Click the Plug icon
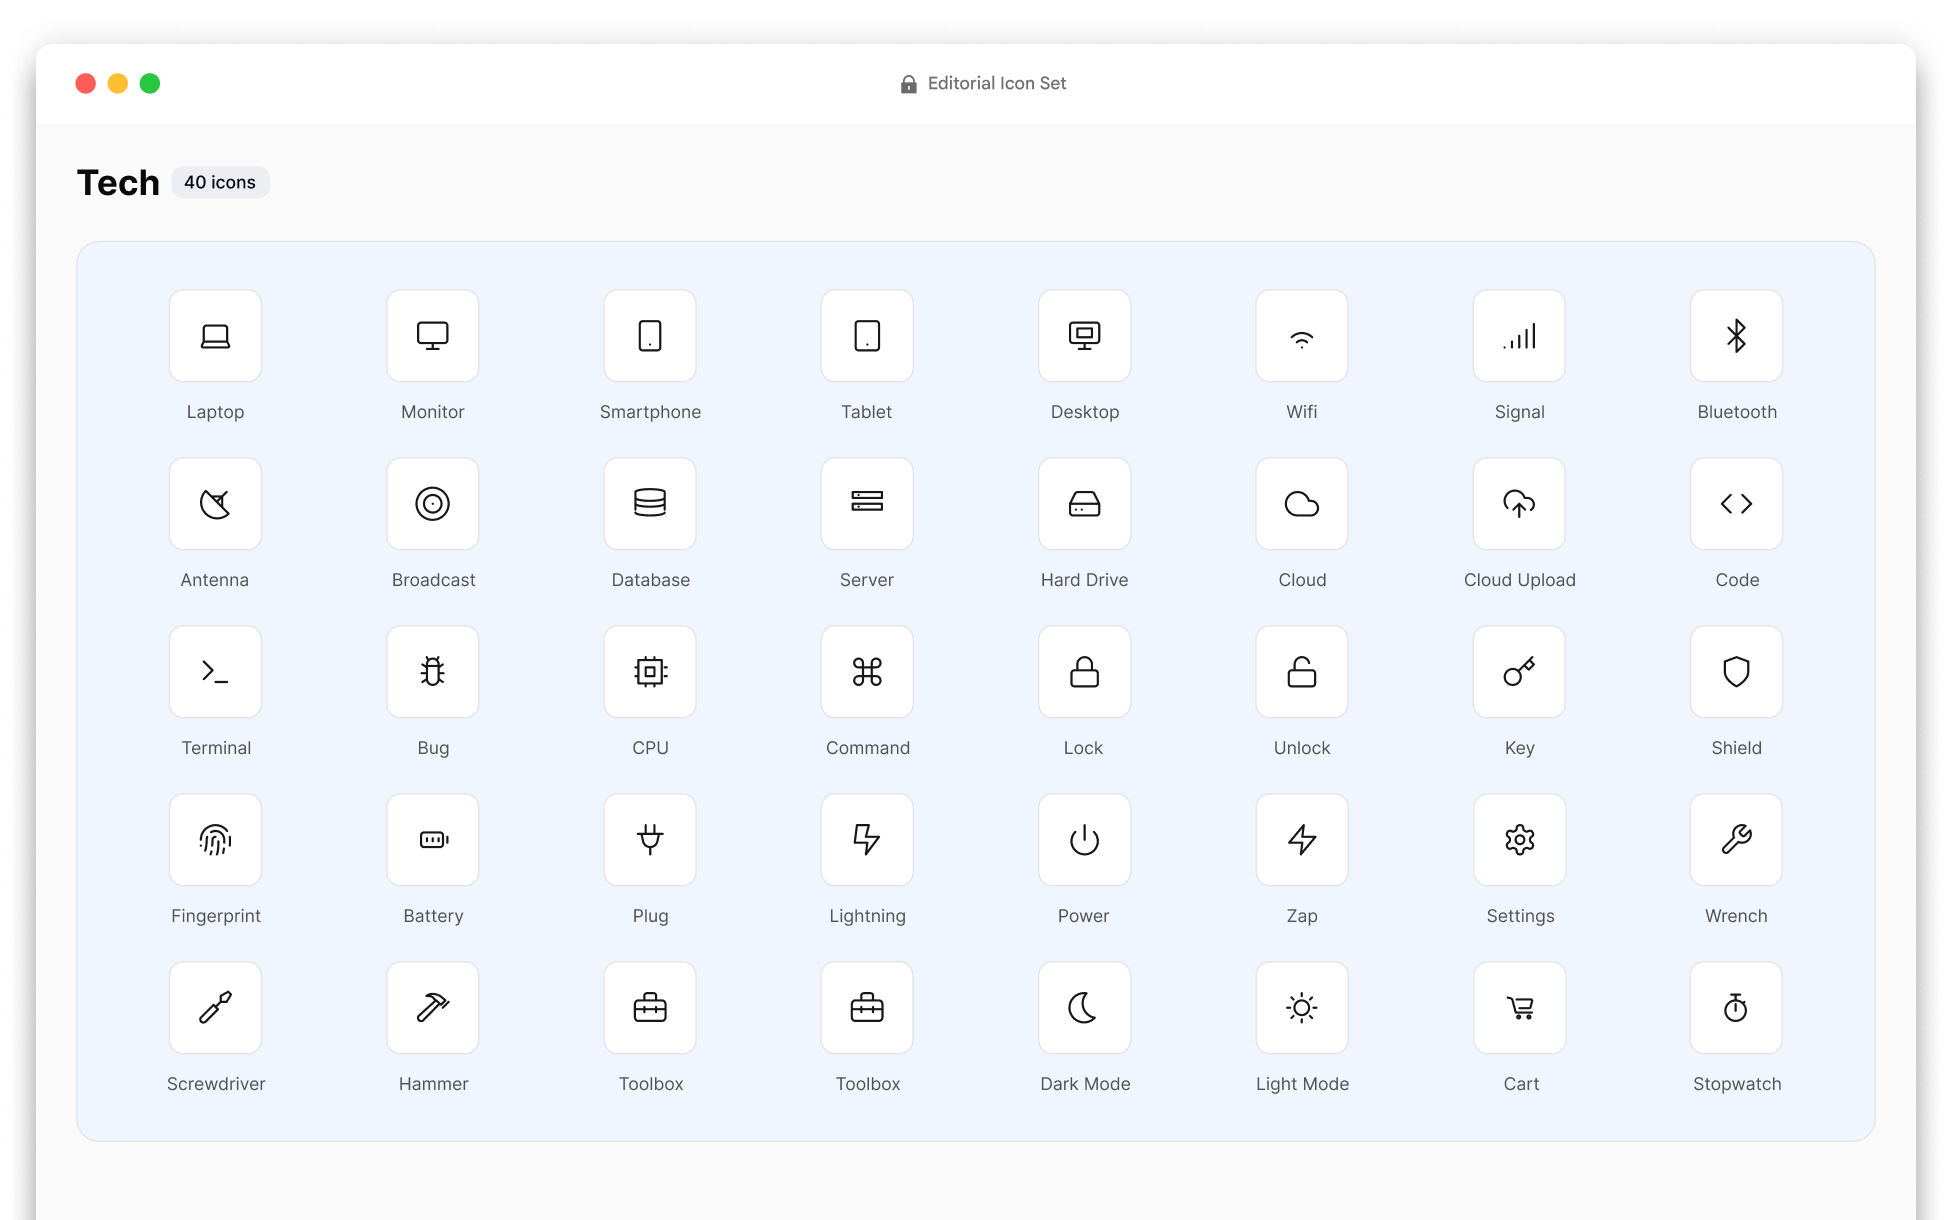The height and width of the screenshot is (1220, 1952). [x=650, y=840]
